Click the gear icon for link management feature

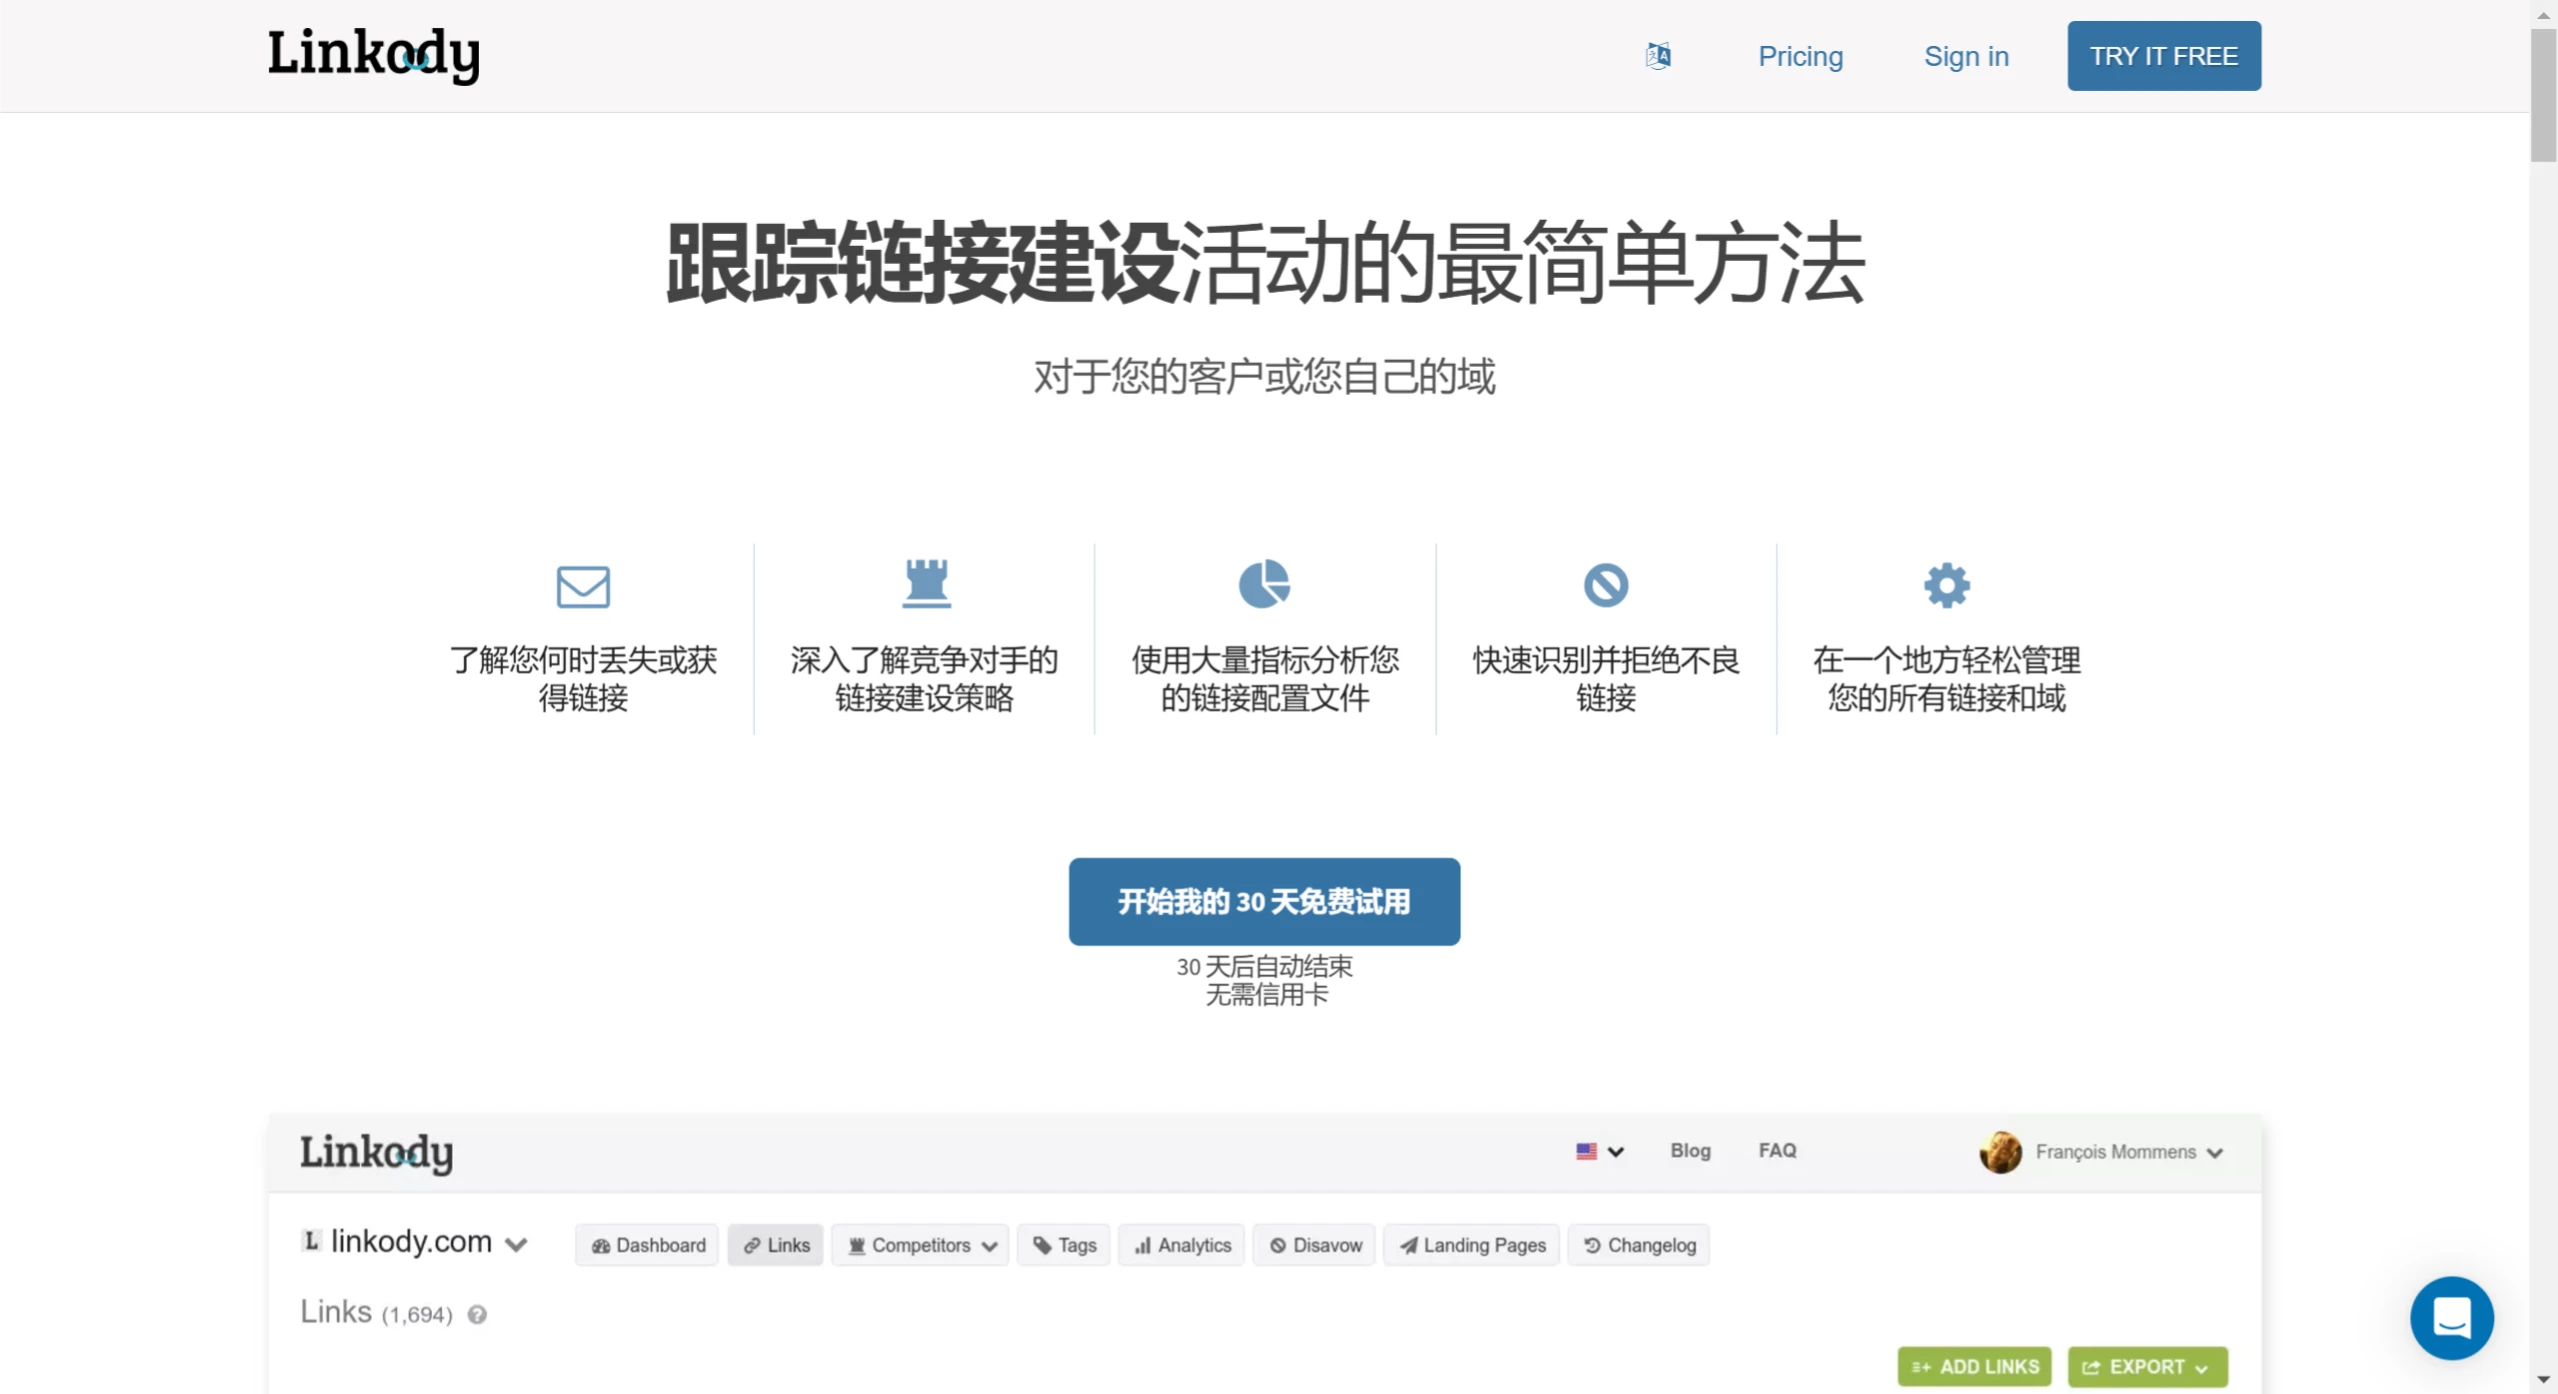tap(1946, 585)
